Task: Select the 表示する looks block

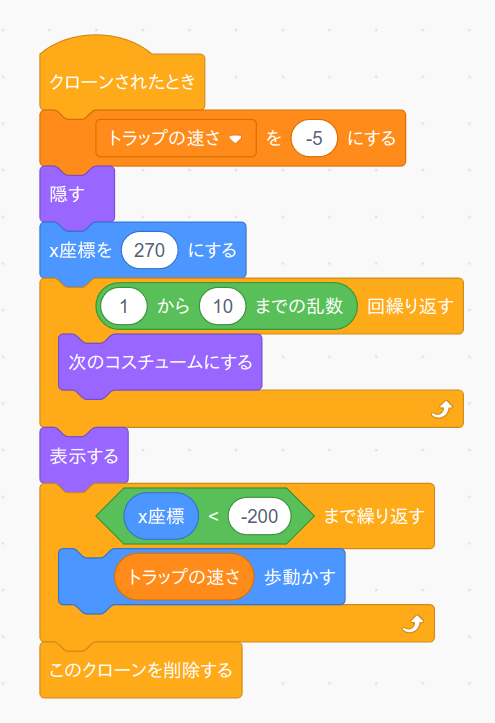Action: pos(84,456)
